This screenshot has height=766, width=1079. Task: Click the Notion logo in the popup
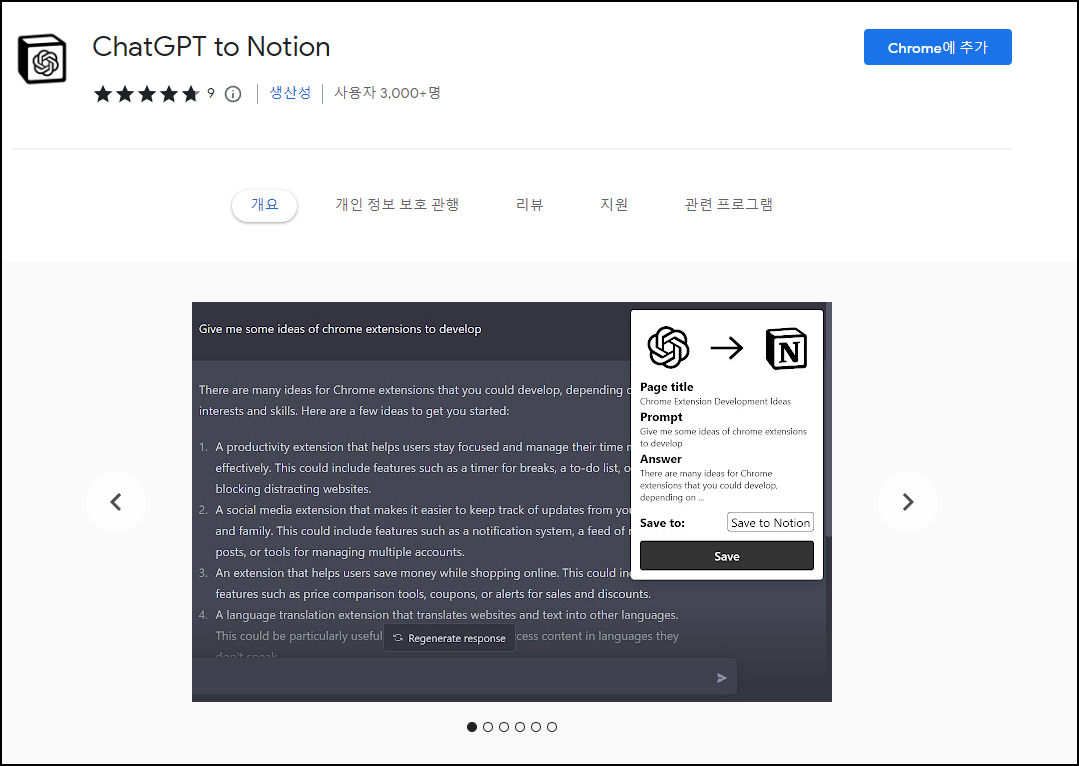(x=787, y=349)
